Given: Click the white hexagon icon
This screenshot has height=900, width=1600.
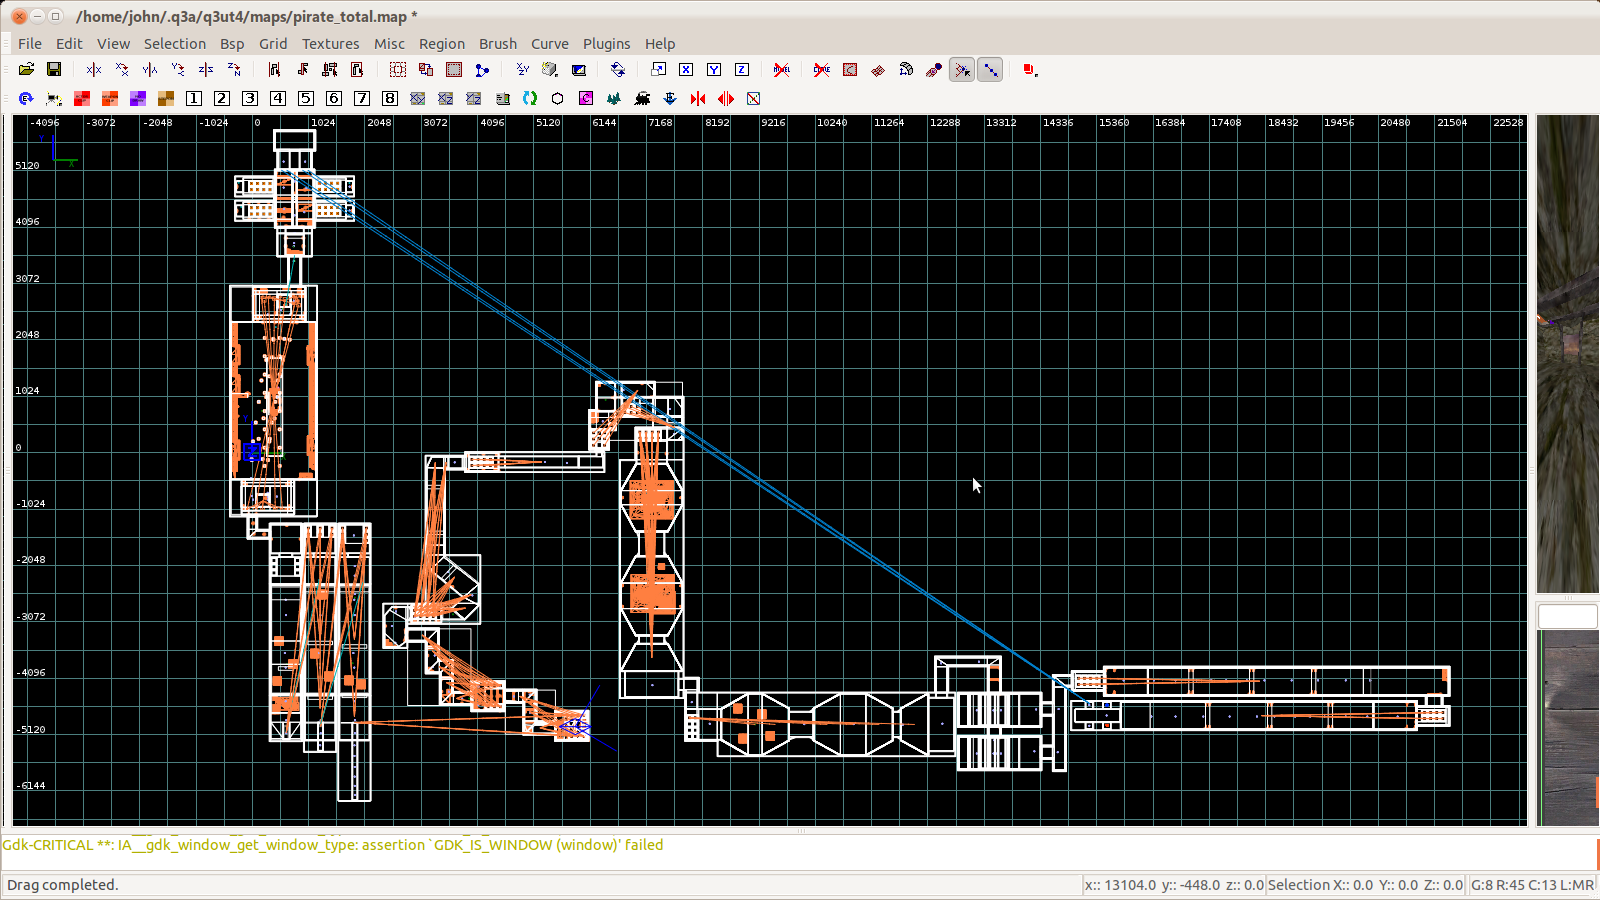Looking at the screenshot, I should pos(558,98).
